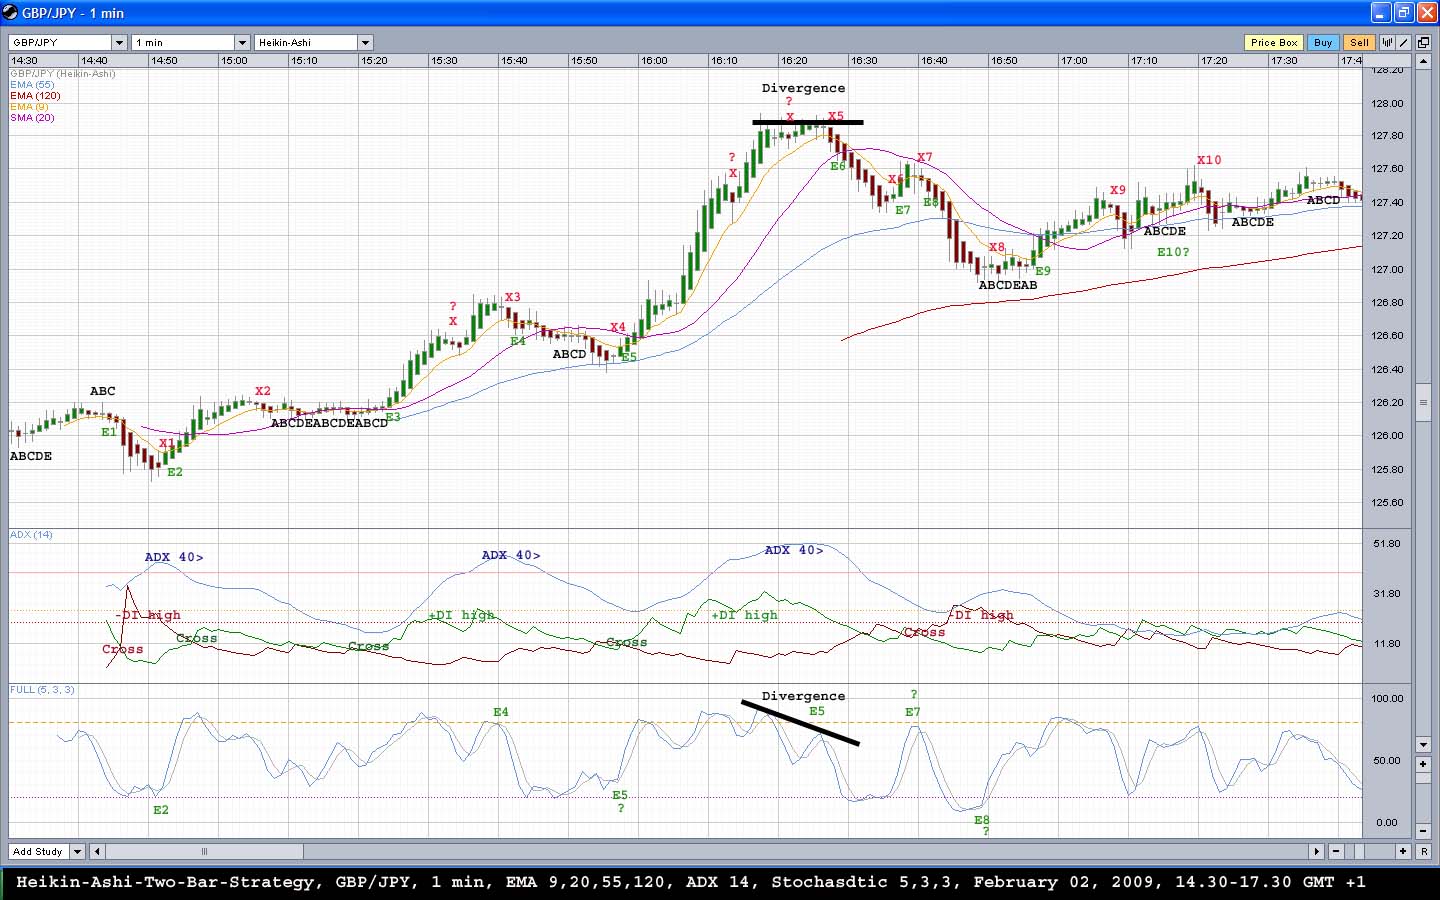Viewport: 1440px width, 900px height.
Task: Click the E8 annotation in stochastic panel
Action: (982, 820)
